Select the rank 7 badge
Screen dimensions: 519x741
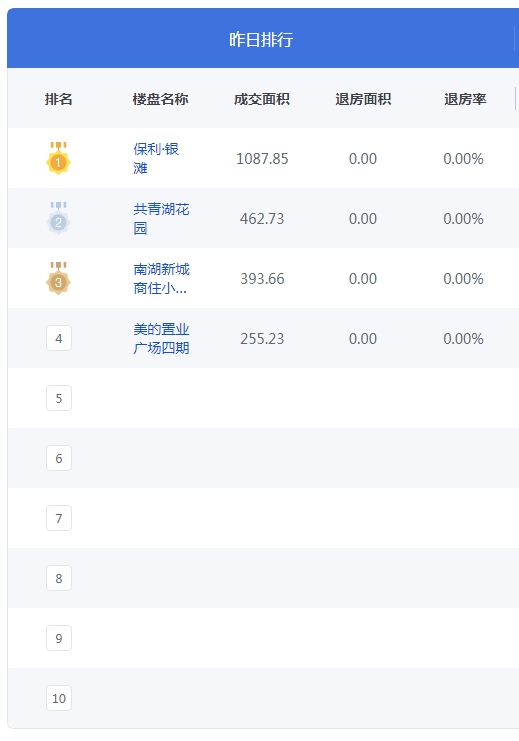tap(59, 518)
